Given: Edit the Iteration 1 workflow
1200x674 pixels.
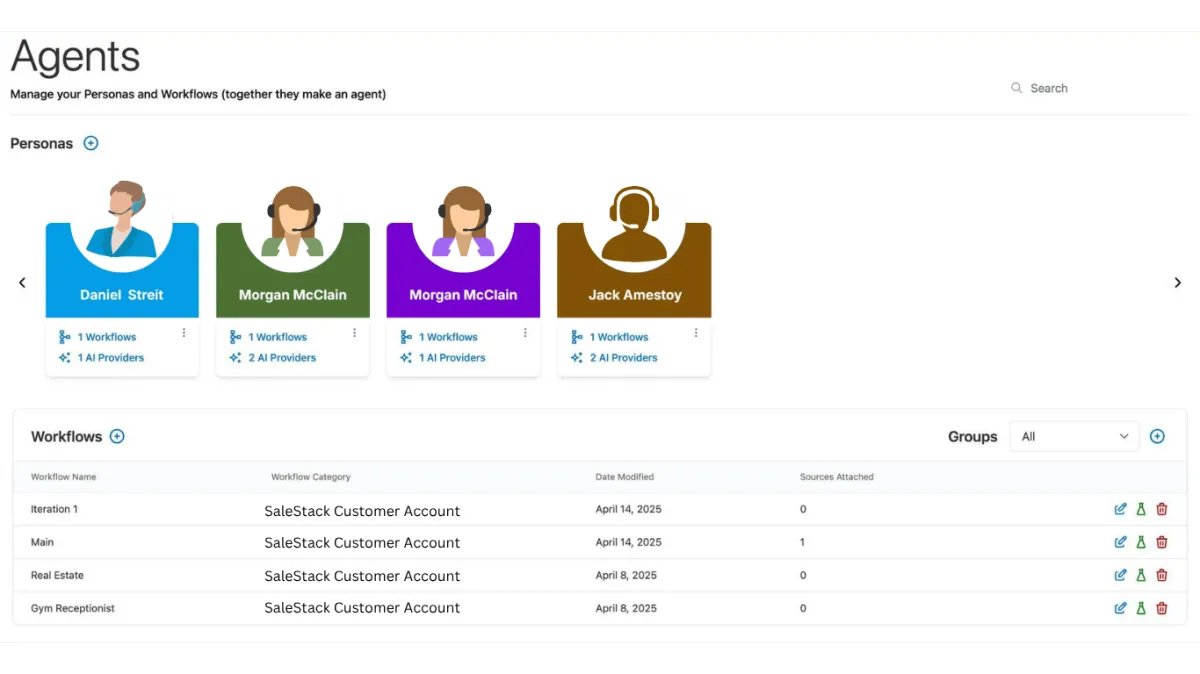Looking at the screenshot, I should pos(1120,509).
